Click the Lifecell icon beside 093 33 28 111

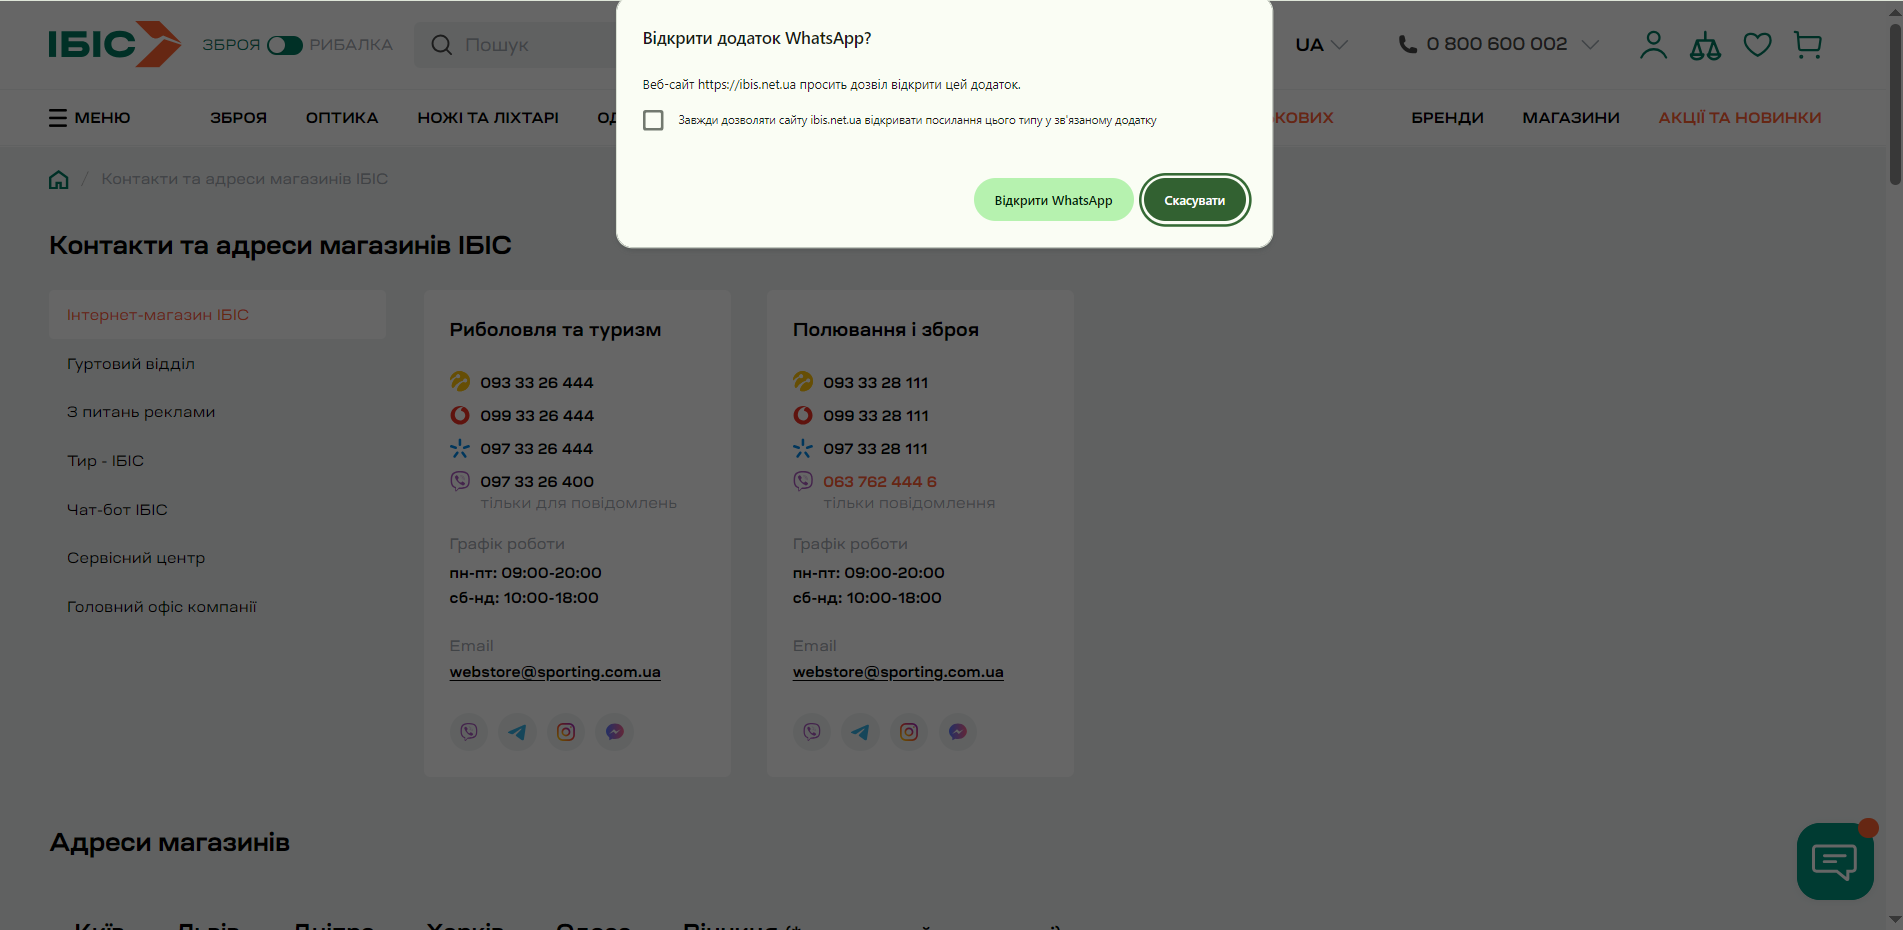[803, 382]
